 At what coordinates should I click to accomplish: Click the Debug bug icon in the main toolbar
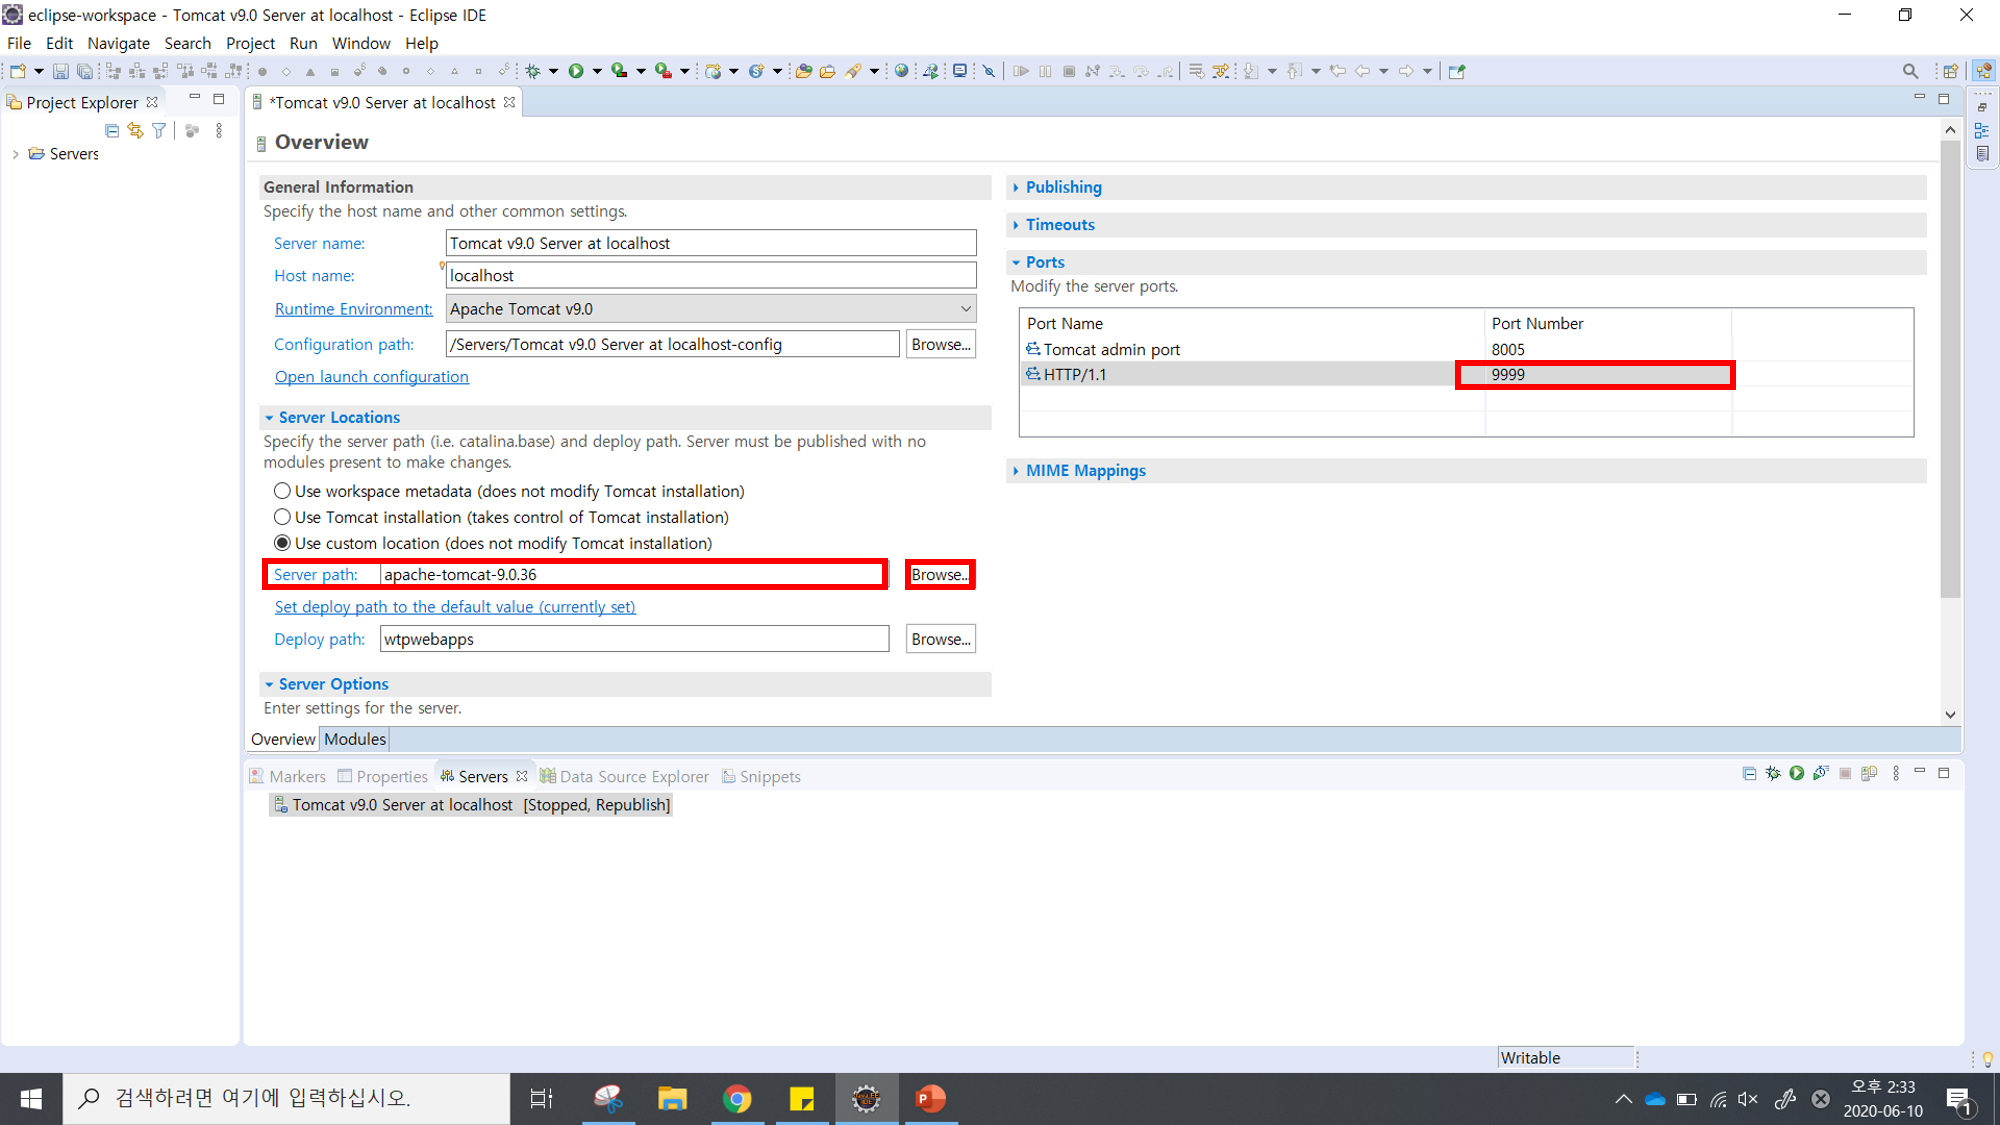click(533, 71)
